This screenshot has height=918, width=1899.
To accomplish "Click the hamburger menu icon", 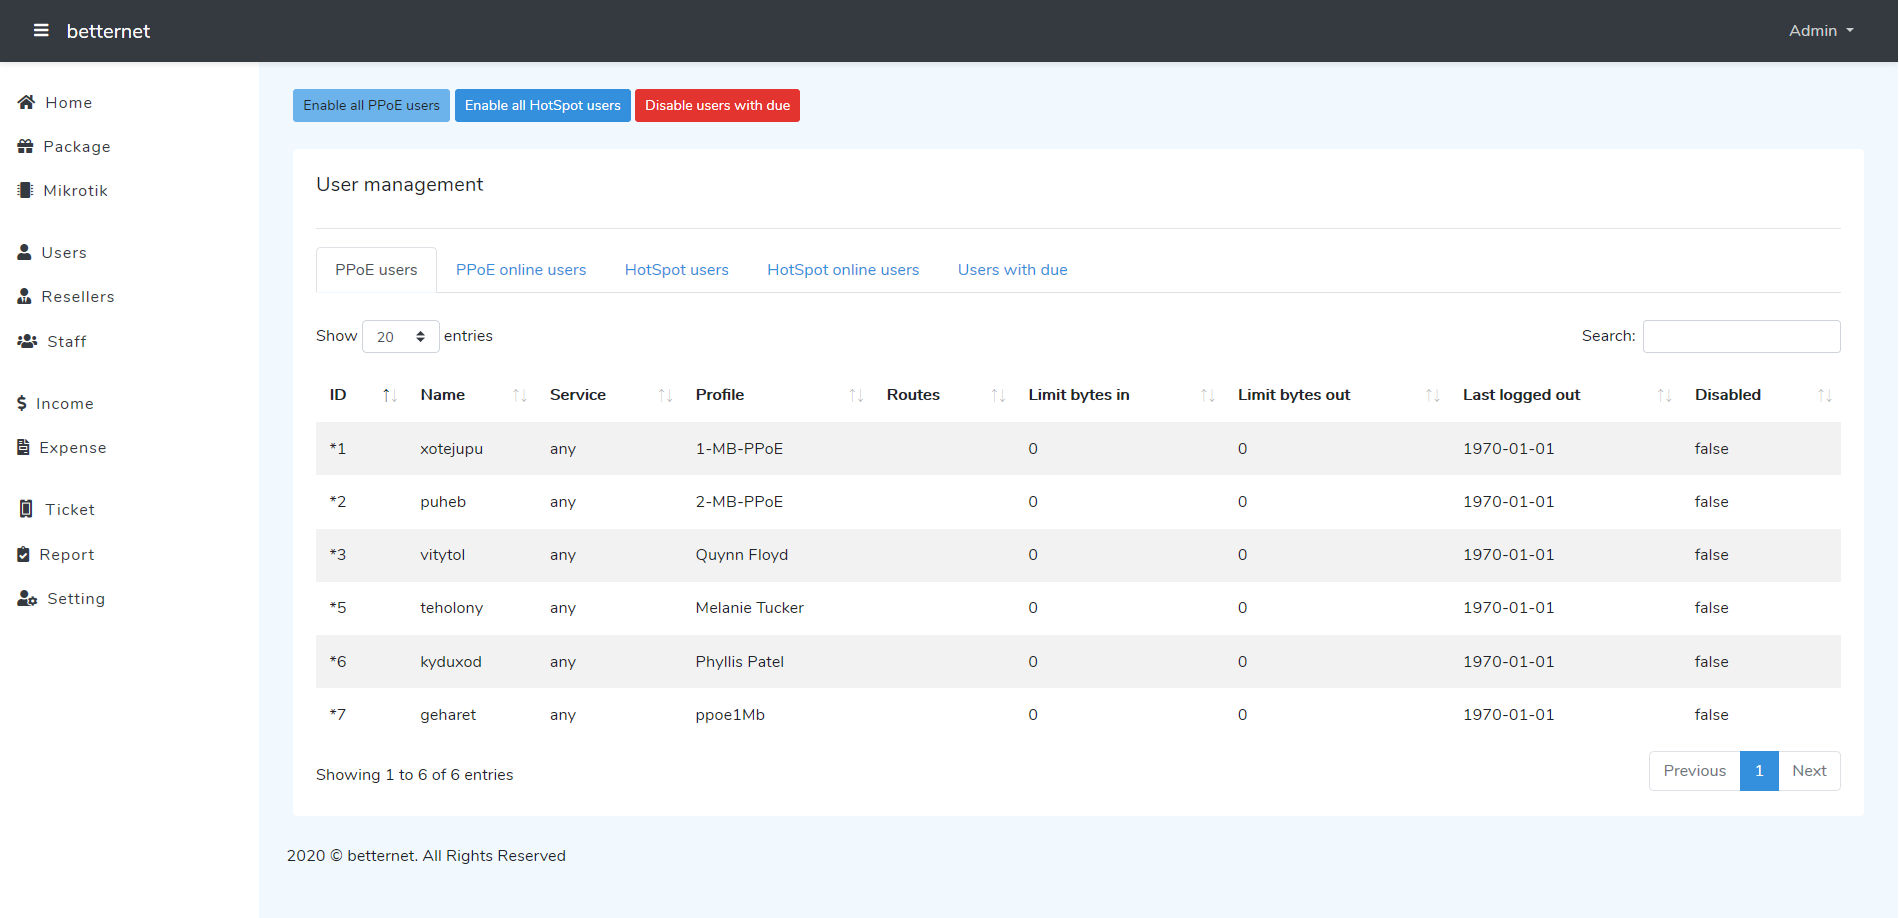I will 41,30.
